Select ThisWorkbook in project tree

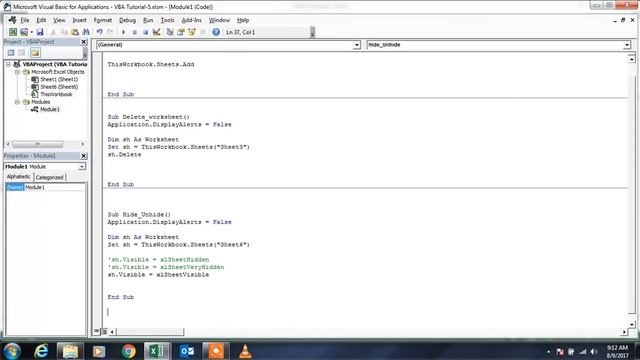click(56, 94)
